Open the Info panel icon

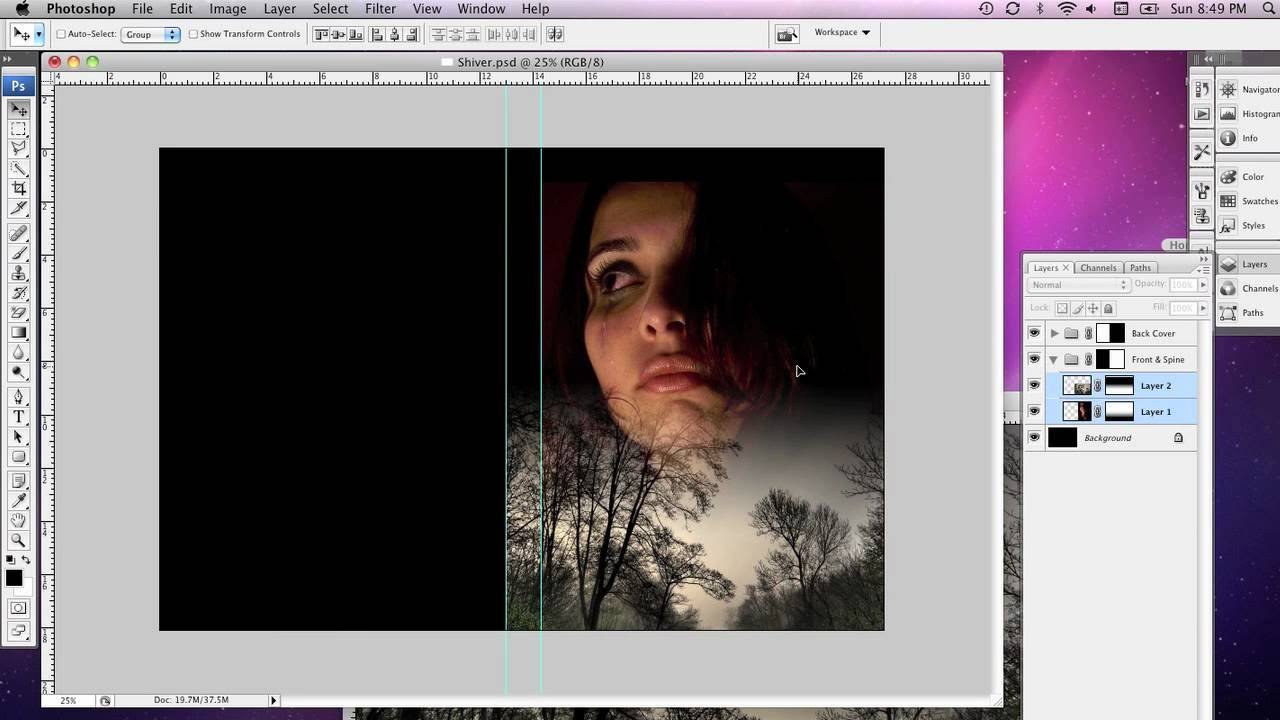point(1228,138)
